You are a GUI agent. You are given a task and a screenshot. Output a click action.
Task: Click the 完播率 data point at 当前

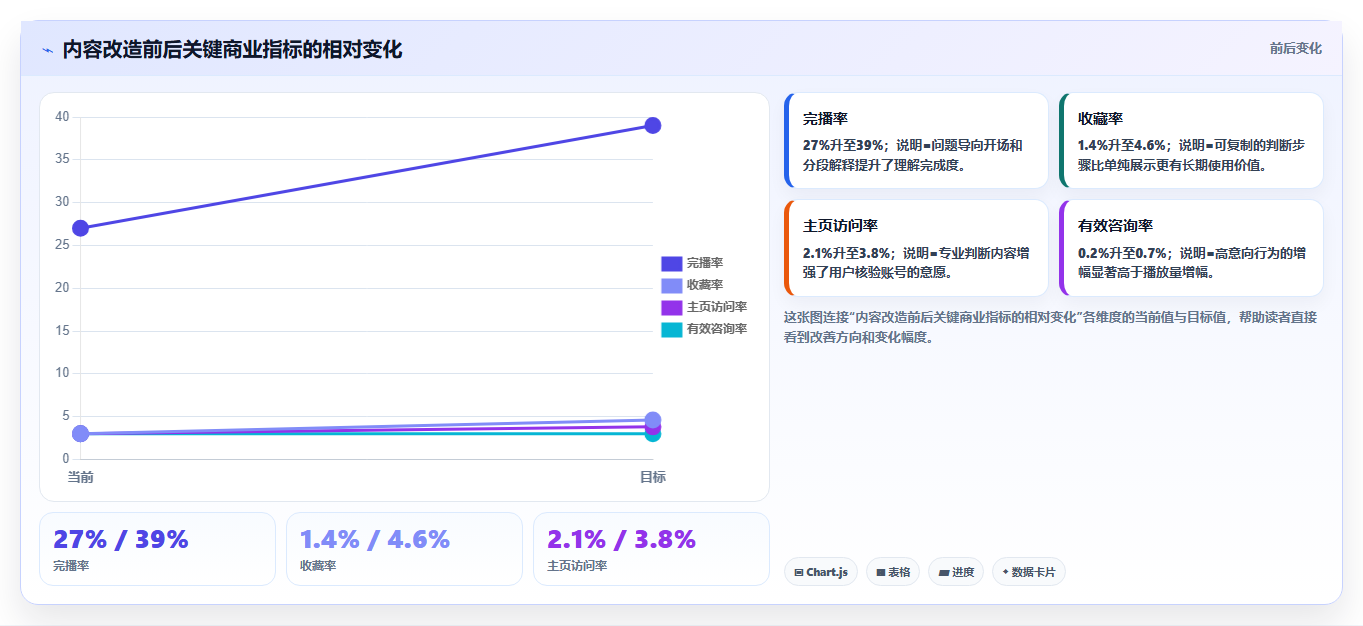[x=81, y=228]
